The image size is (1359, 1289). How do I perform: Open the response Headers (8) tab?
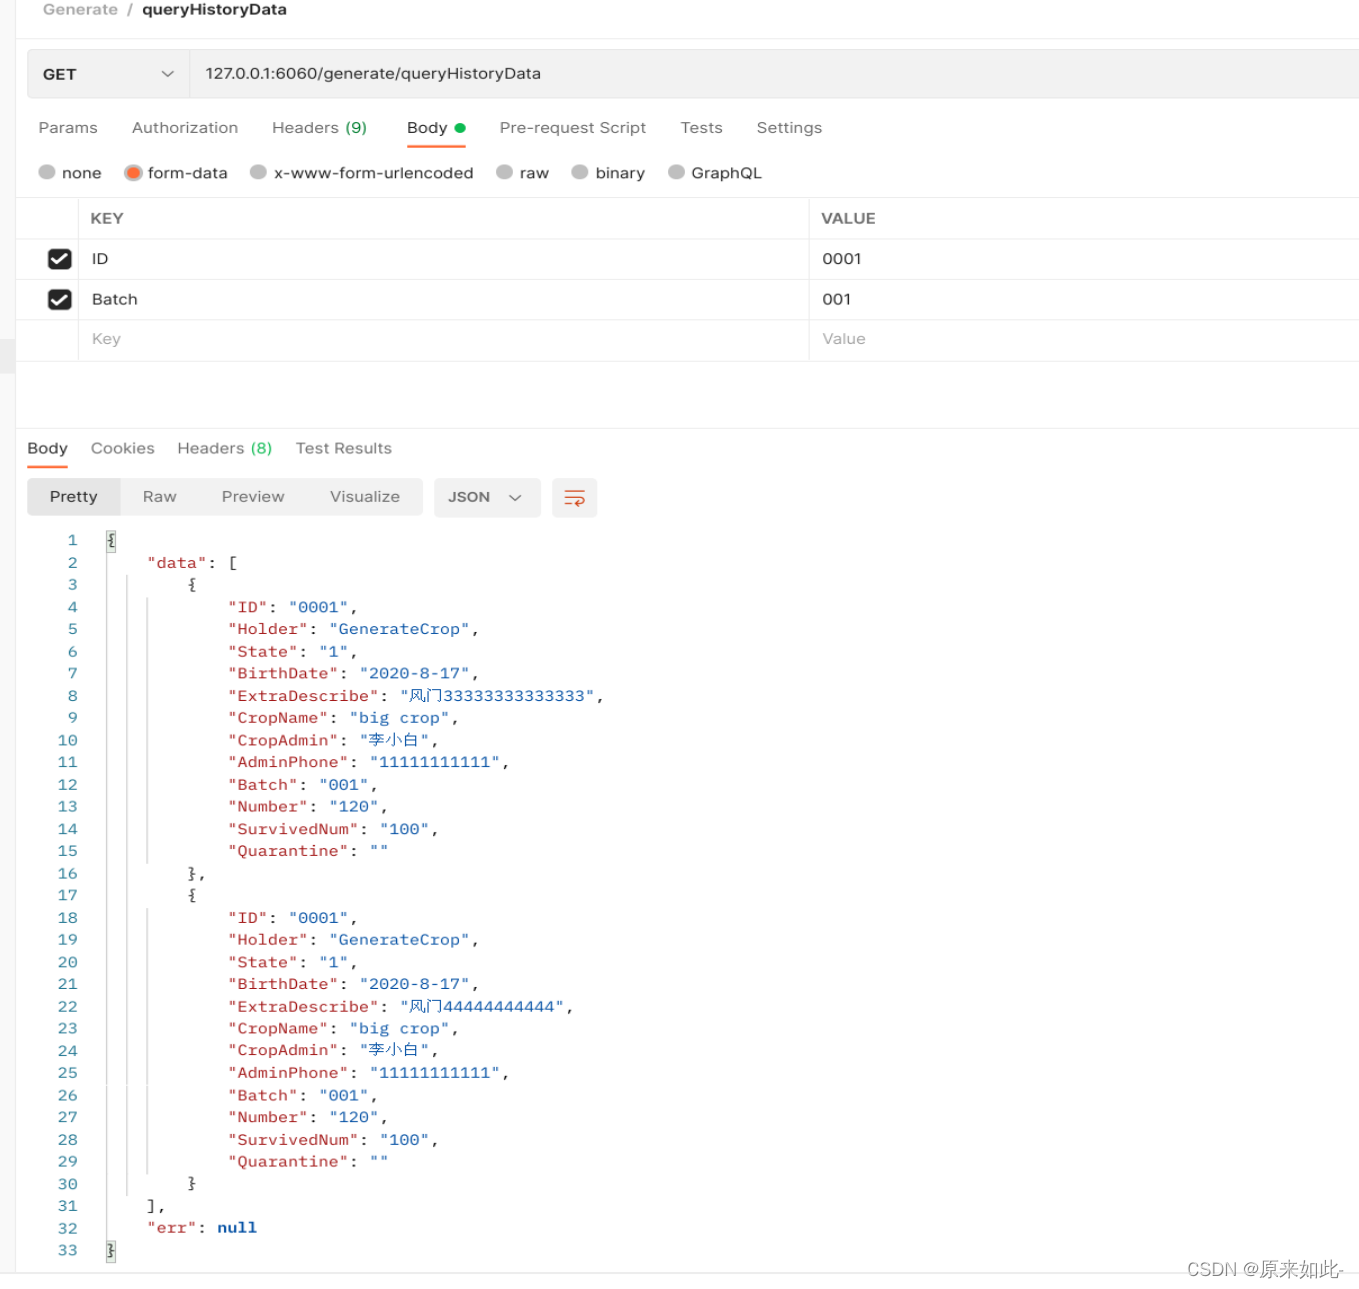coord(225,448)
